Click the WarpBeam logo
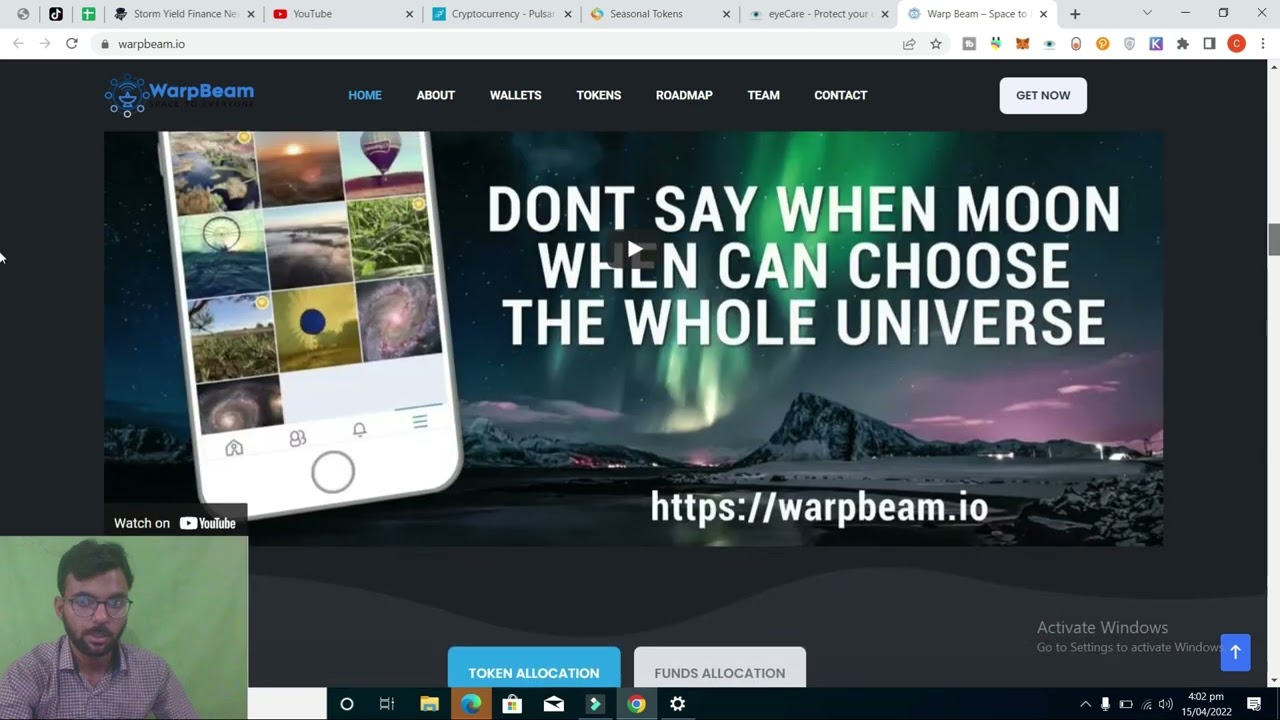 (179, 96)
